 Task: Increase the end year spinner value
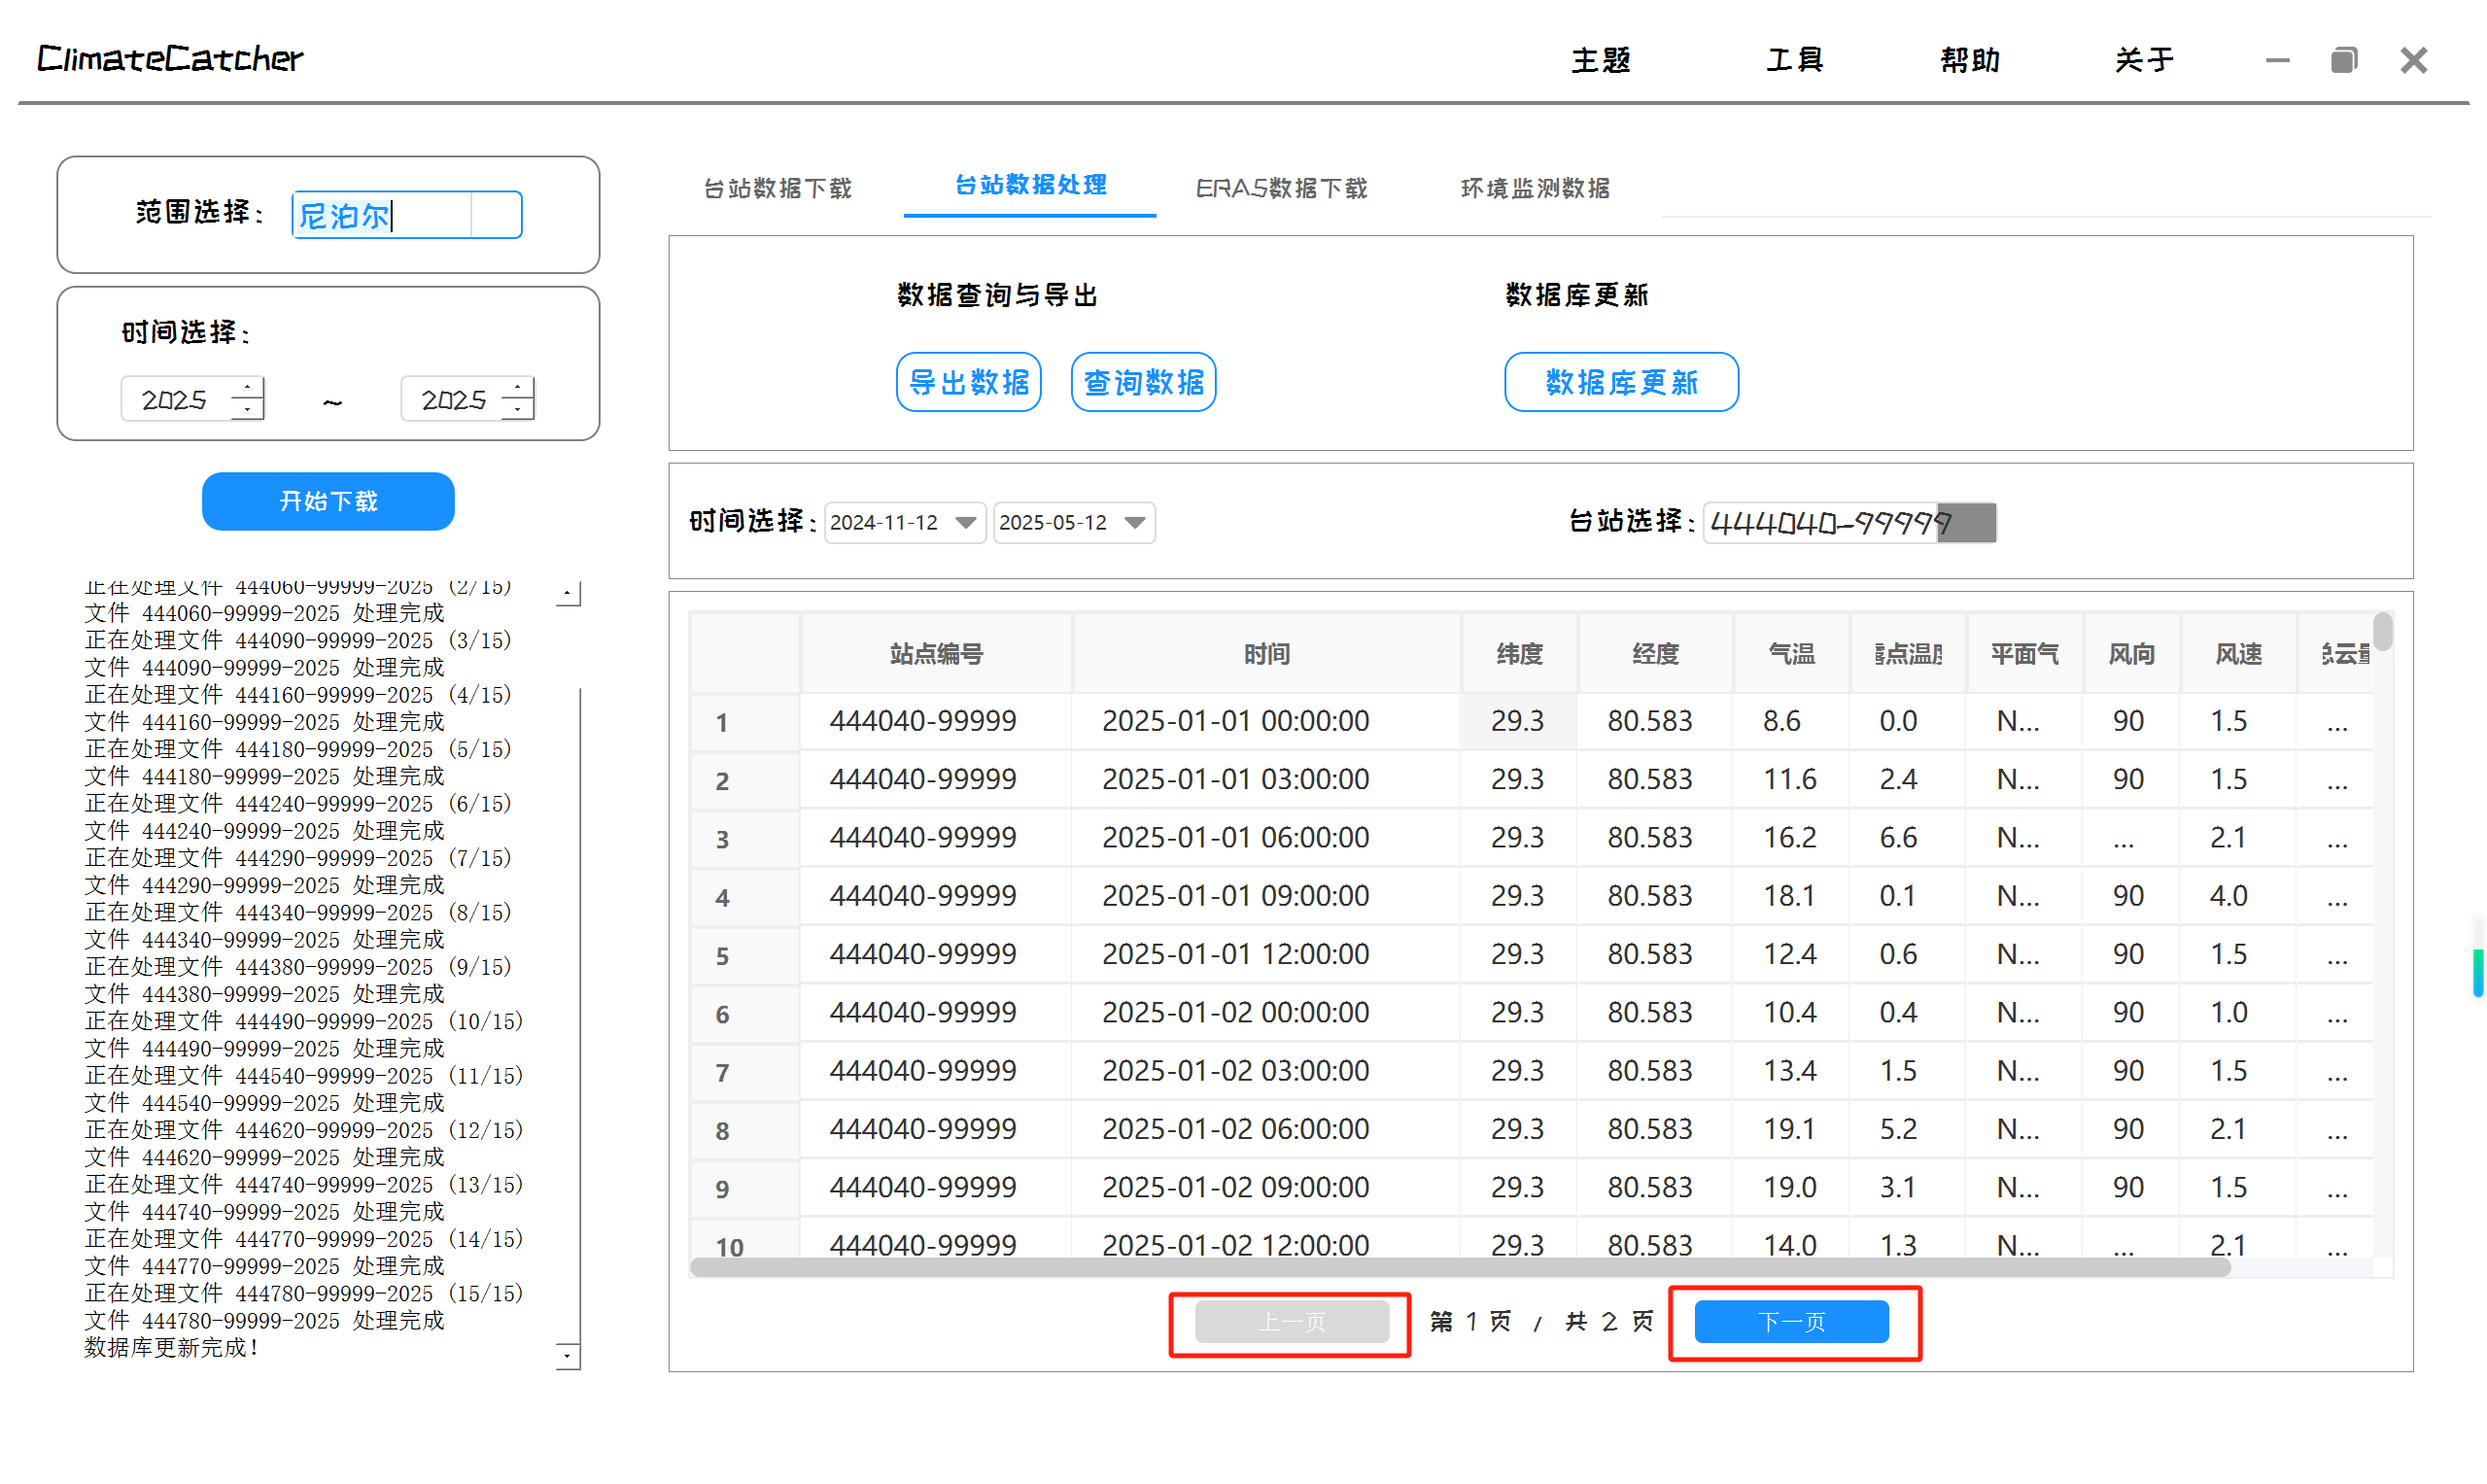click(x=517, y=388)
